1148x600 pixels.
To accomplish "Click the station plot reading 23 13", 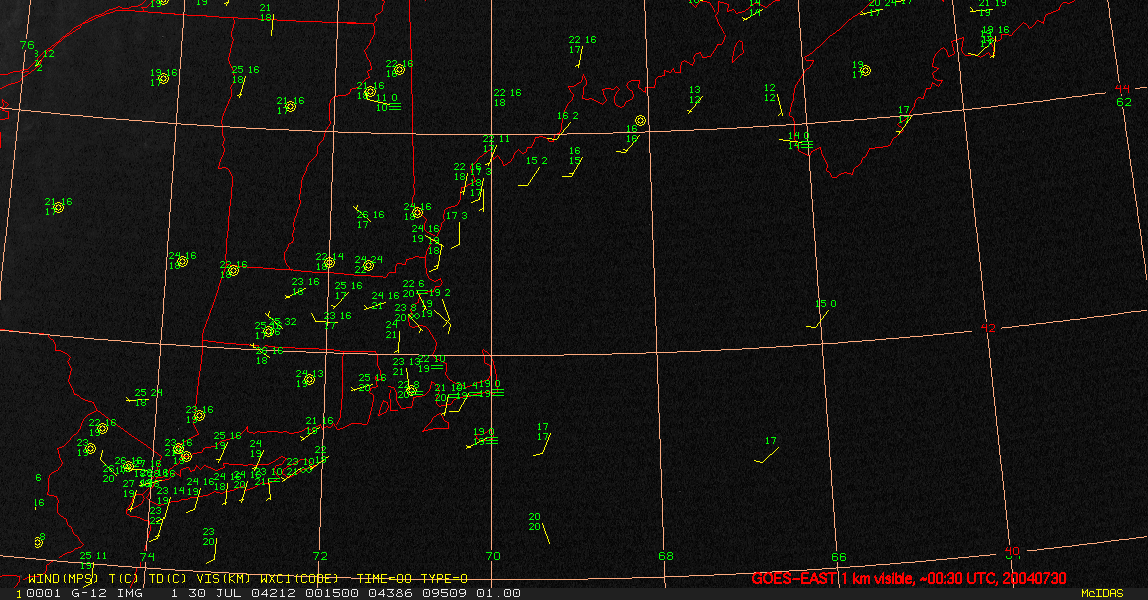I will [406, 362].
